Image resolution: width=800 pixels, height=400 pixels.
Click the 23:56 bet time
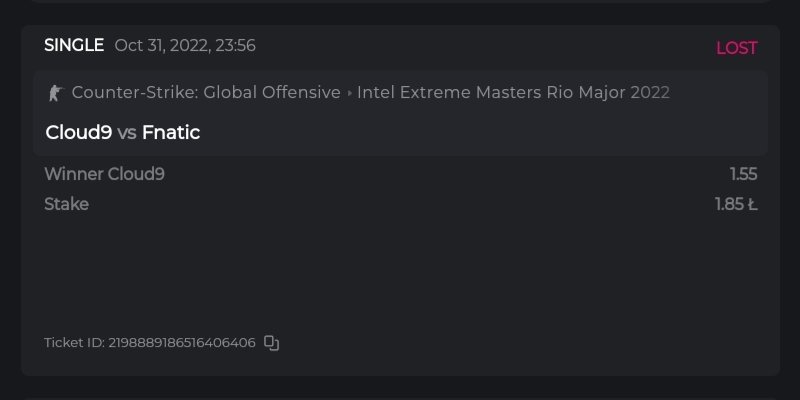[x=234, y=45]
